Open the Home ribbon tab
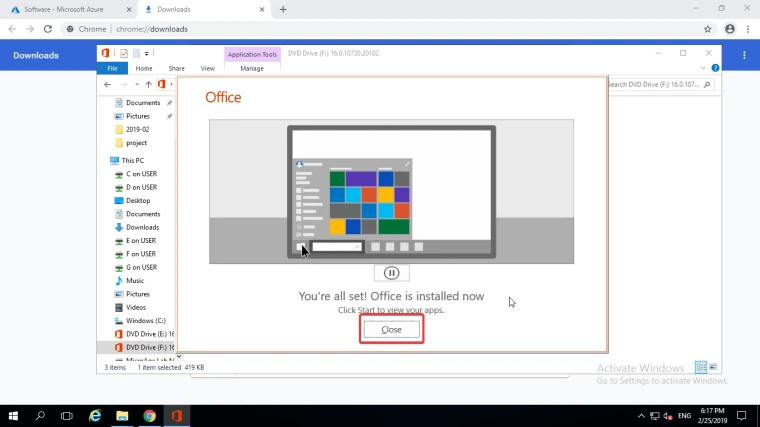The height and width of the screenshot is (427, 760). [144, 68]
